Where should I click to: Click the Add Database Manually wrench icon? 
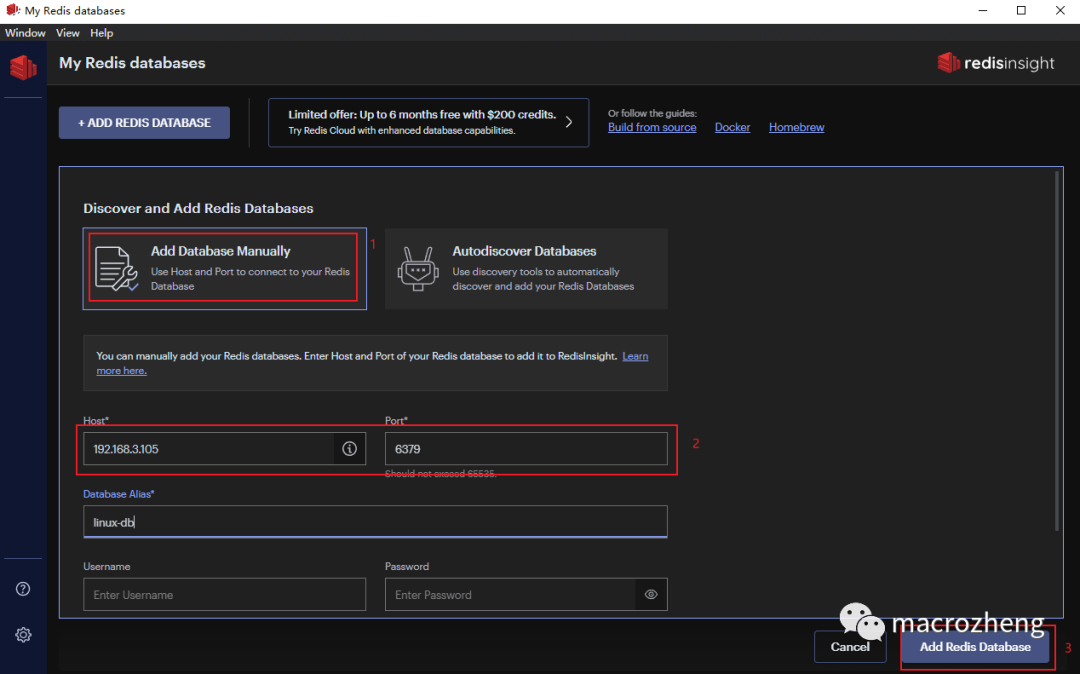coord(116,268)
